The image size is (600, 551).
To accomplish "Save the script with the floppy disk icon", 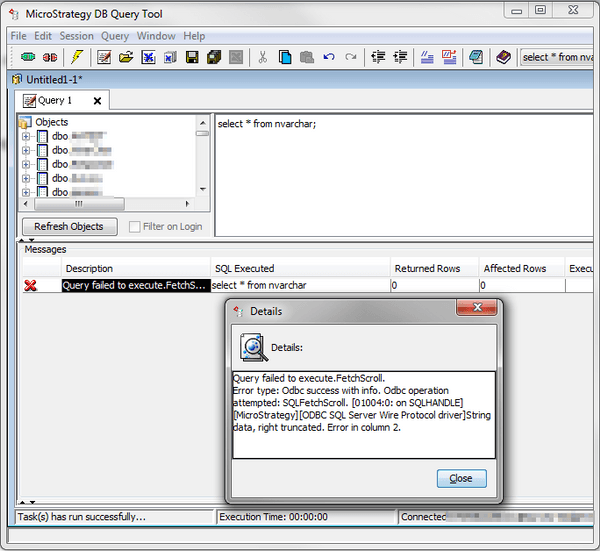I will (x=192, y=57).
